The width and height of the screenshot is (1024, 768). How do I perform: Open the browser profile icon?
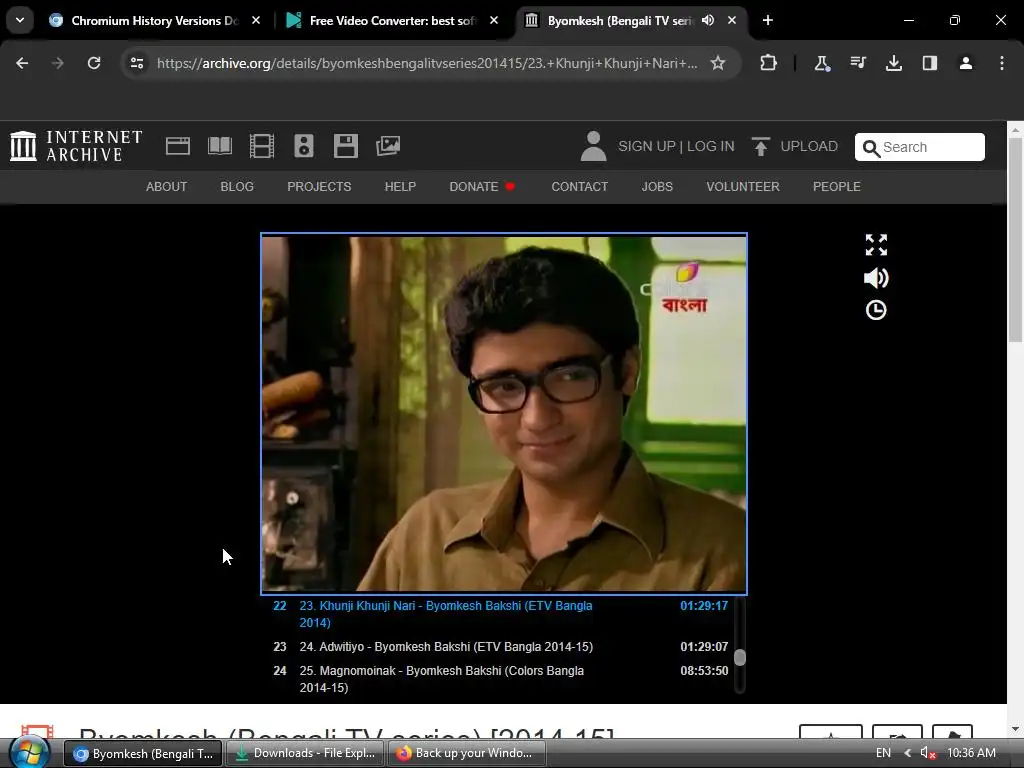(x=965, y=63)
